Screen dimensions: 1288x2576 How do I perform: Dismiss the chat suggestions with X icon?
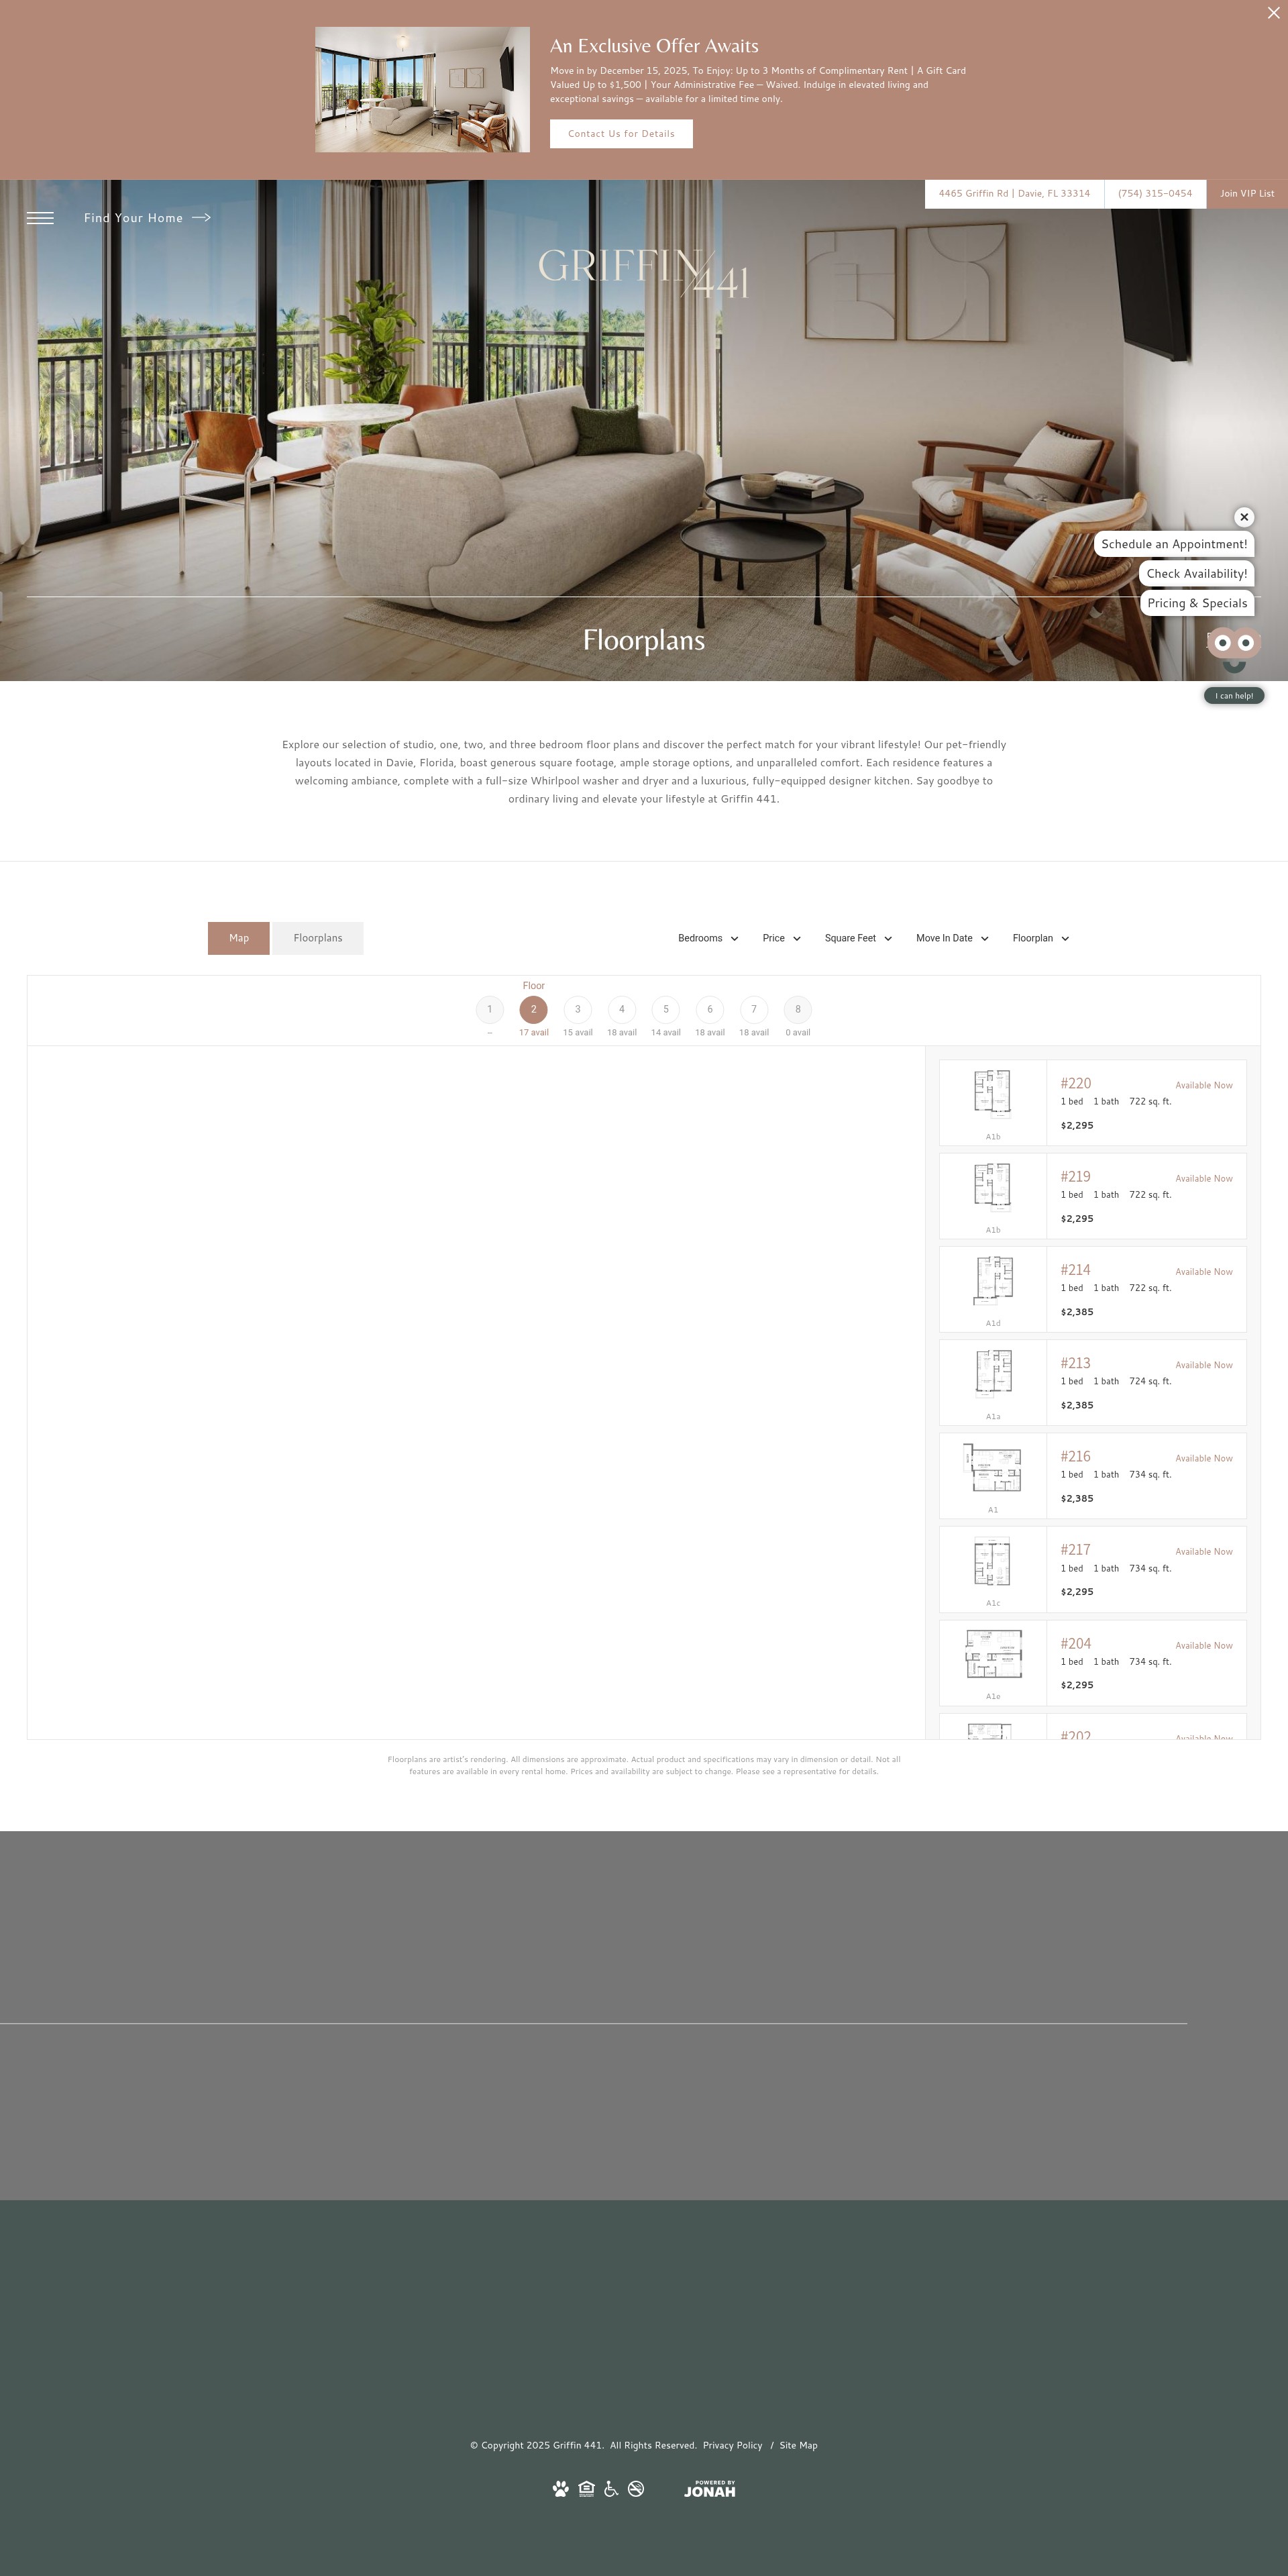click(x=1244, y=517)
